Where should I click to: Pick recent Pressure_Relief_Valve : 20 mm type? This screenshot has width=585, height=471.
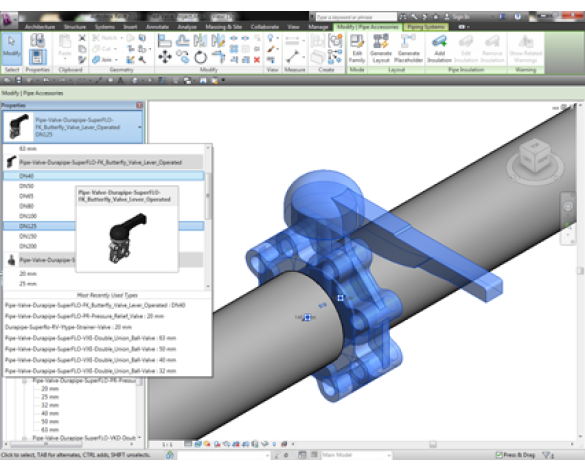(x=84, y=316)
